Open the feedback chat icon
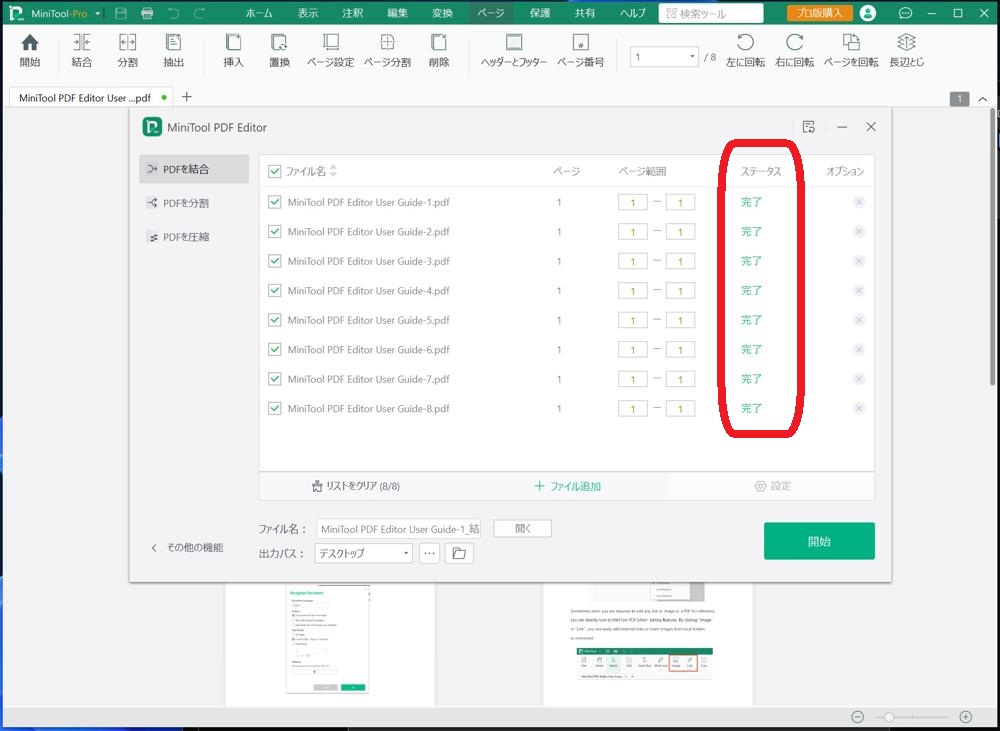 (x=905, y=13)
